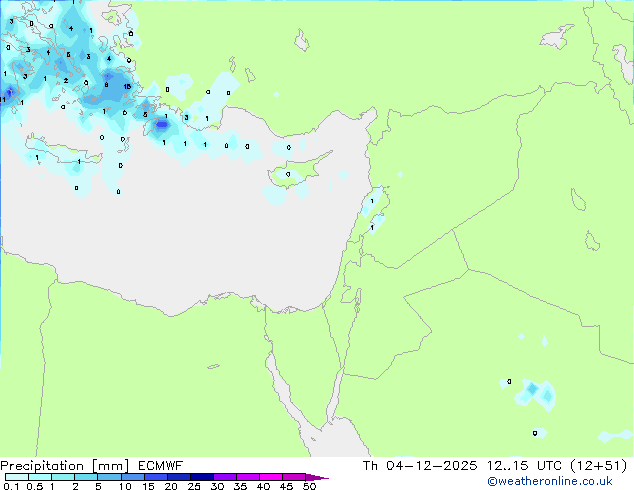Click the legend scale label "20"

[171, 486]
